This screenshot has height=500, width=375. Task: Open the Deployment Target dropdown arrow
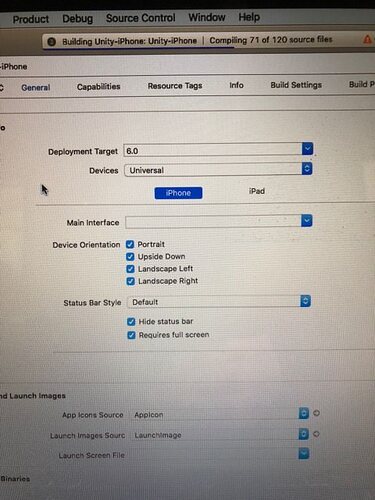click(307, 149)
